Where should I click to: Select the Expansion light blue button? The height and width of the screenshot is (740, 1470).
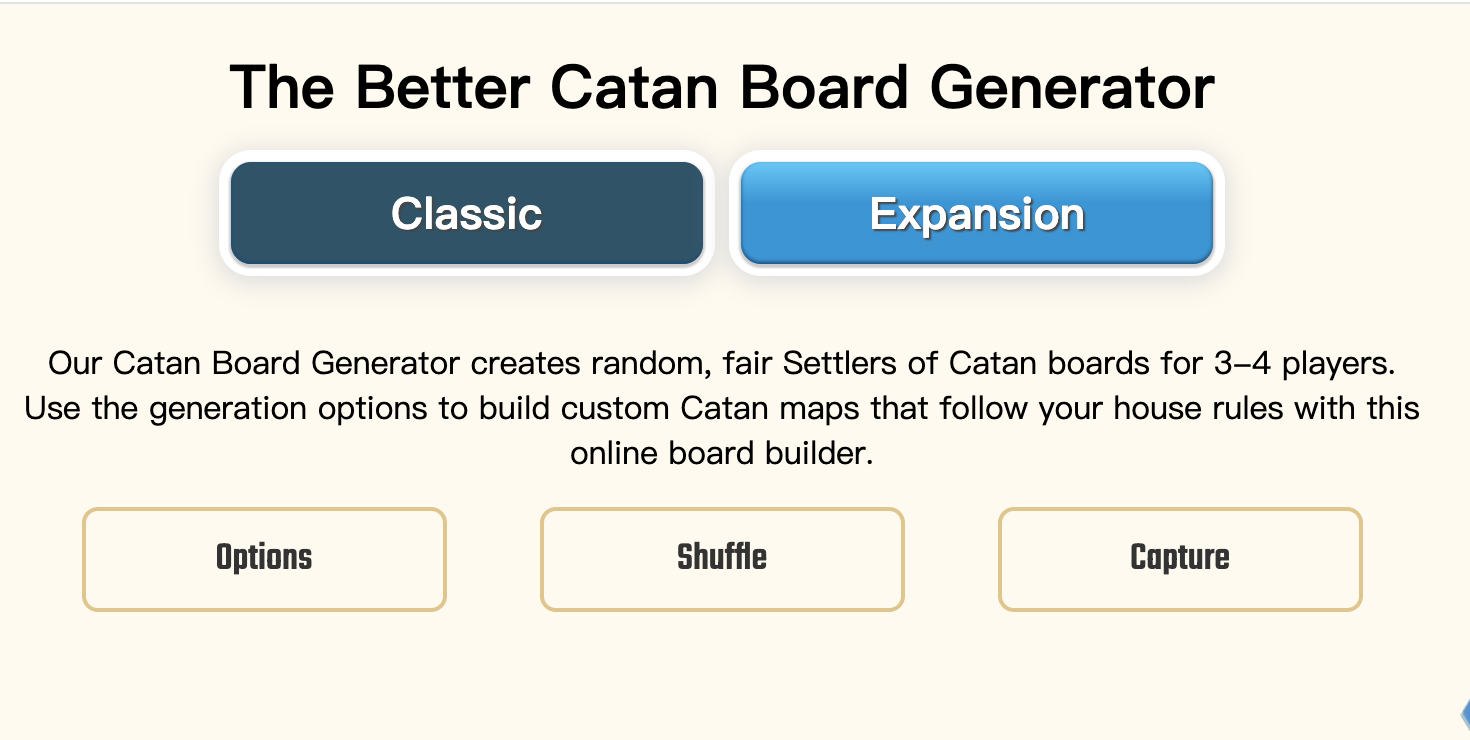pyautogui.click(x=977, y=212)
